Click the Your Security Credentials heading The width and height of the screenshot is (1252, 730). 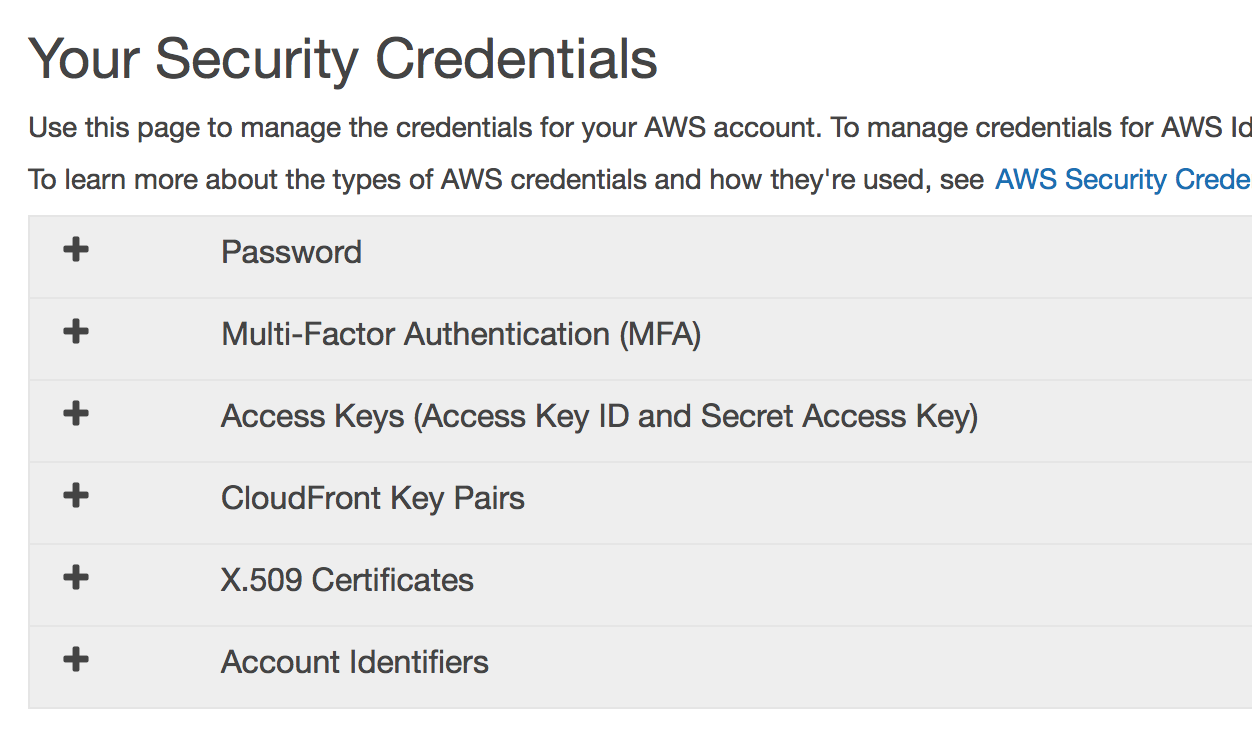click(x=343, y=58)
